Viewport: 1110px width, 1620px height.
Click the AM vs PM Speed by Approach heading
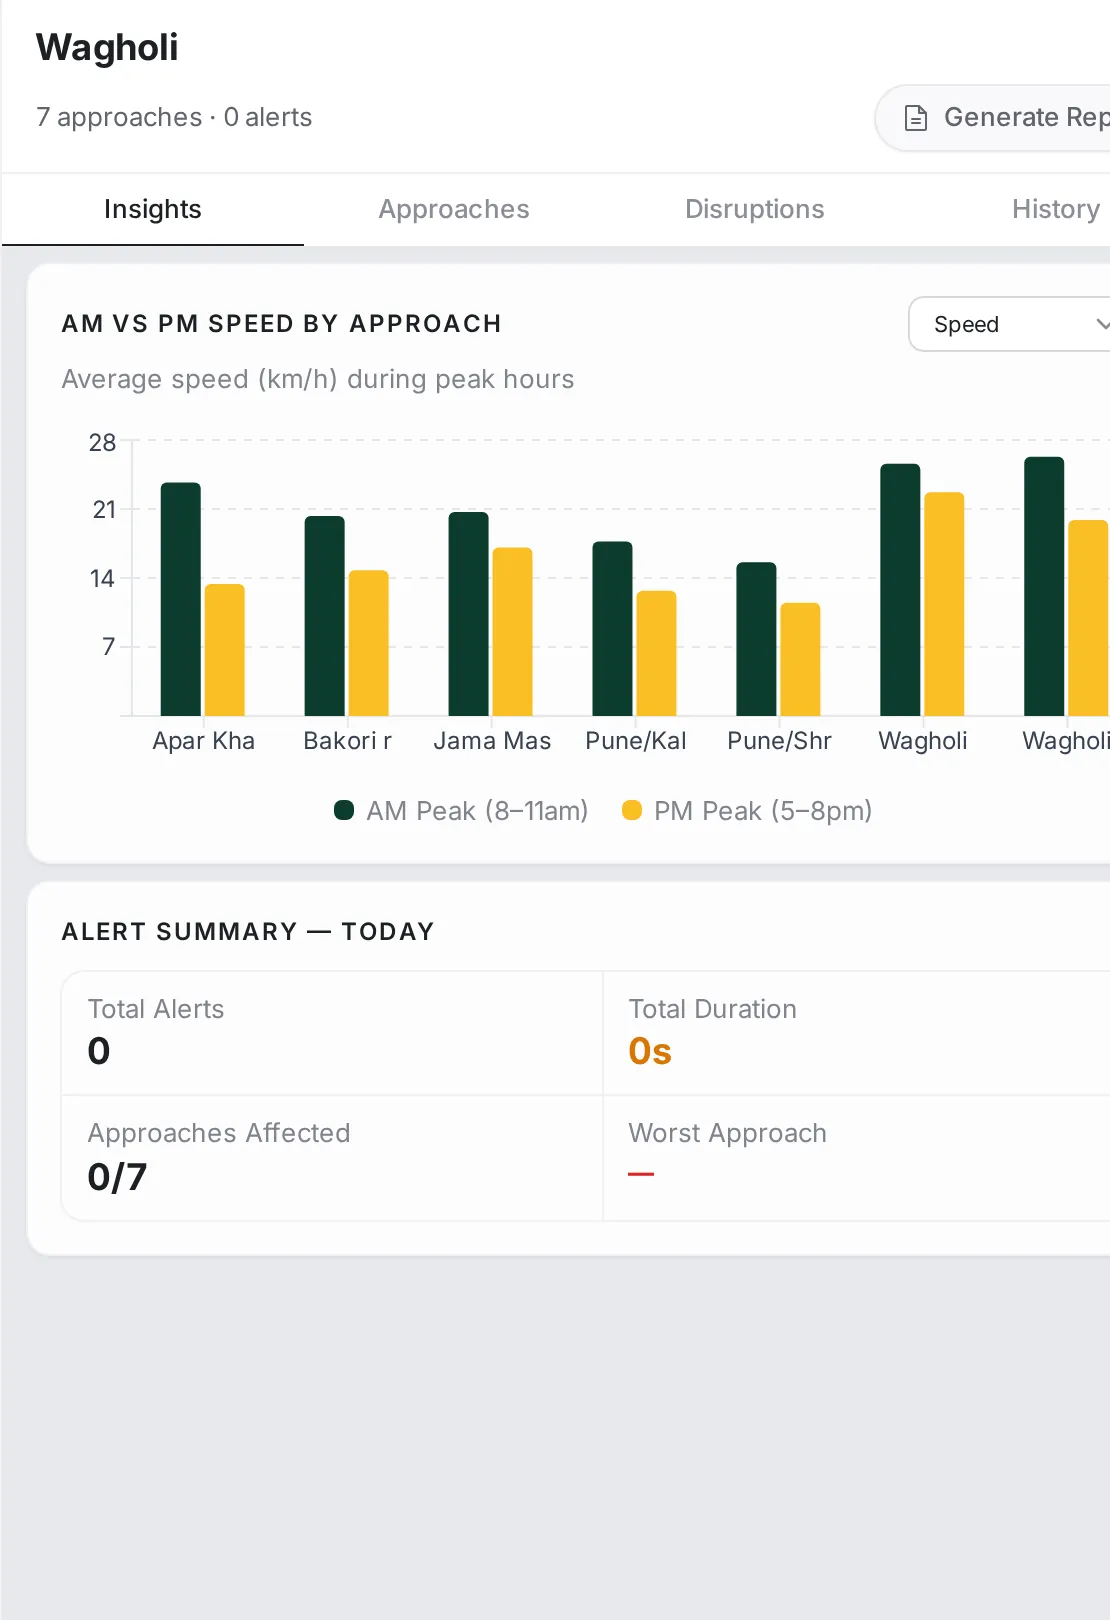point(282,324)
